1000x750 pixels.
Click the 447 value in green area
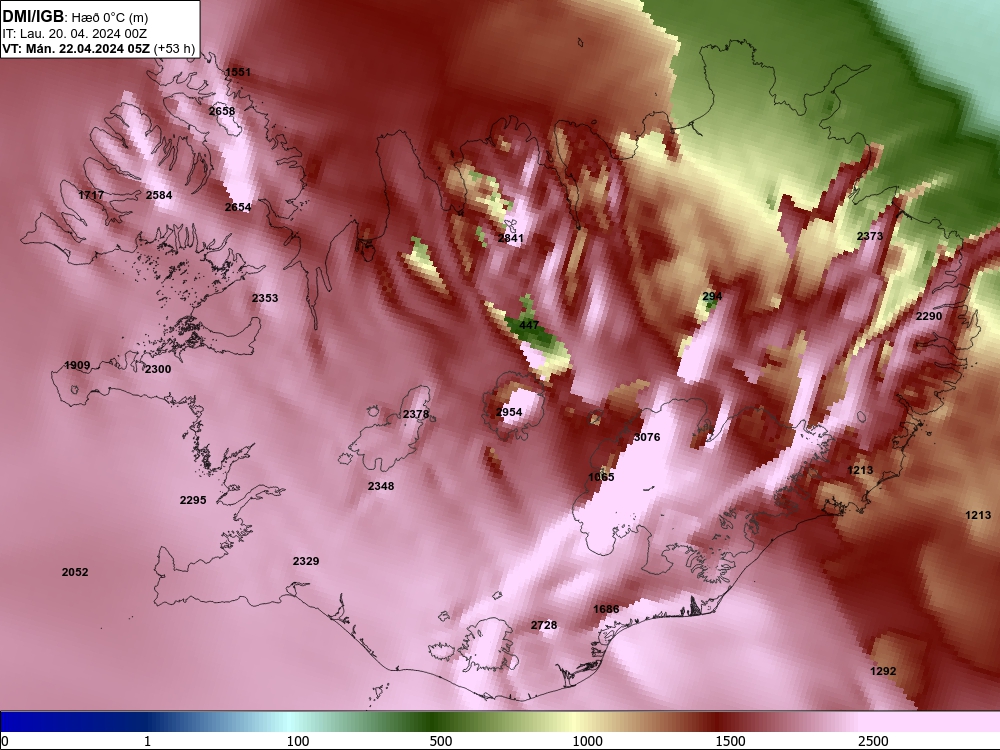[529, 325]
